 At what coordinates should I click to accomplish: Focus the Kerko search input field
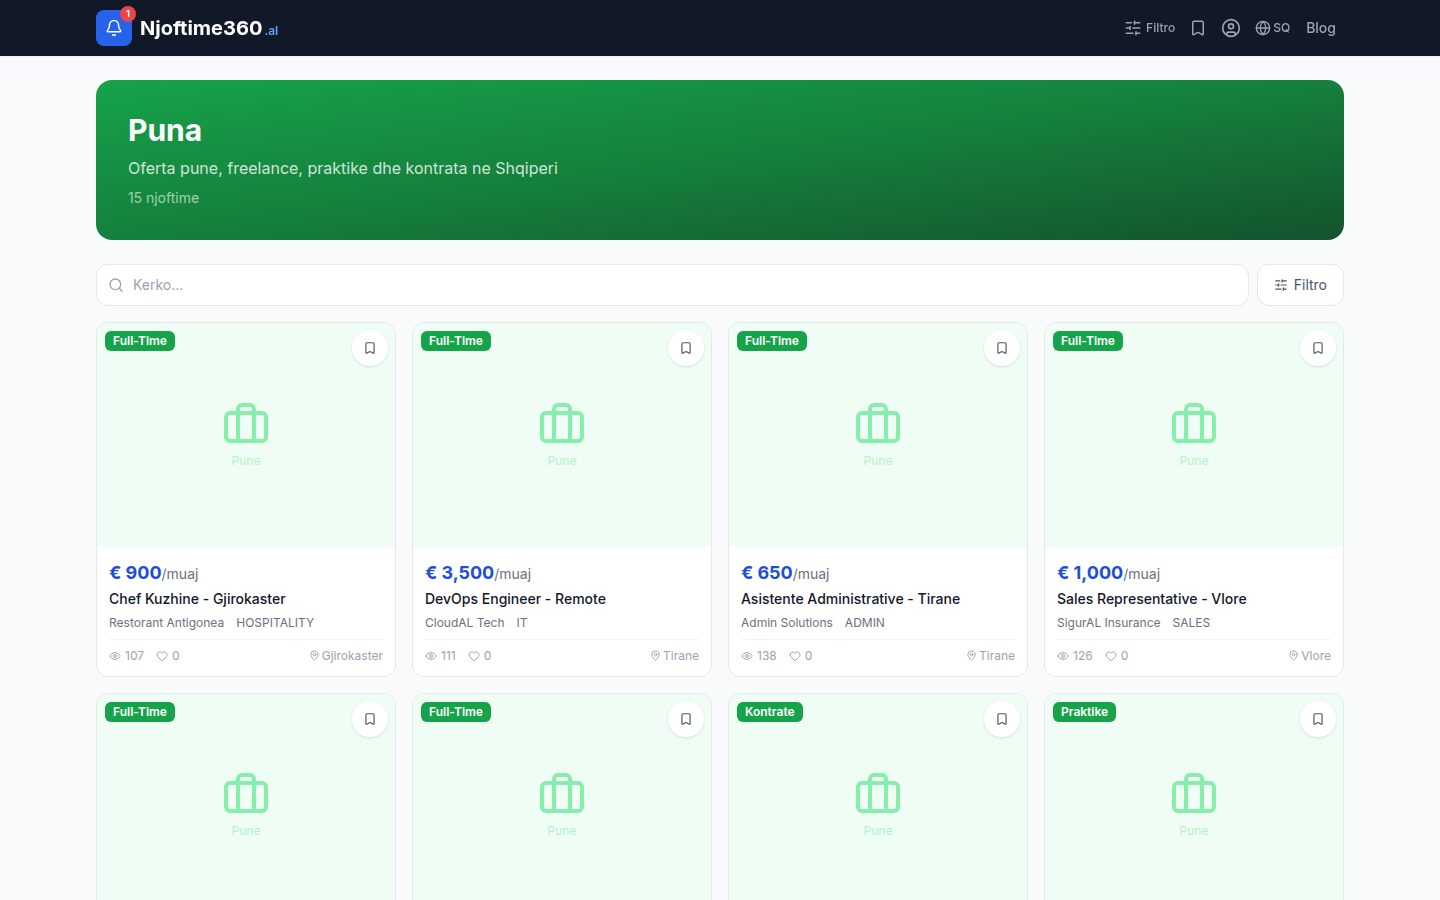pos(672,285)
